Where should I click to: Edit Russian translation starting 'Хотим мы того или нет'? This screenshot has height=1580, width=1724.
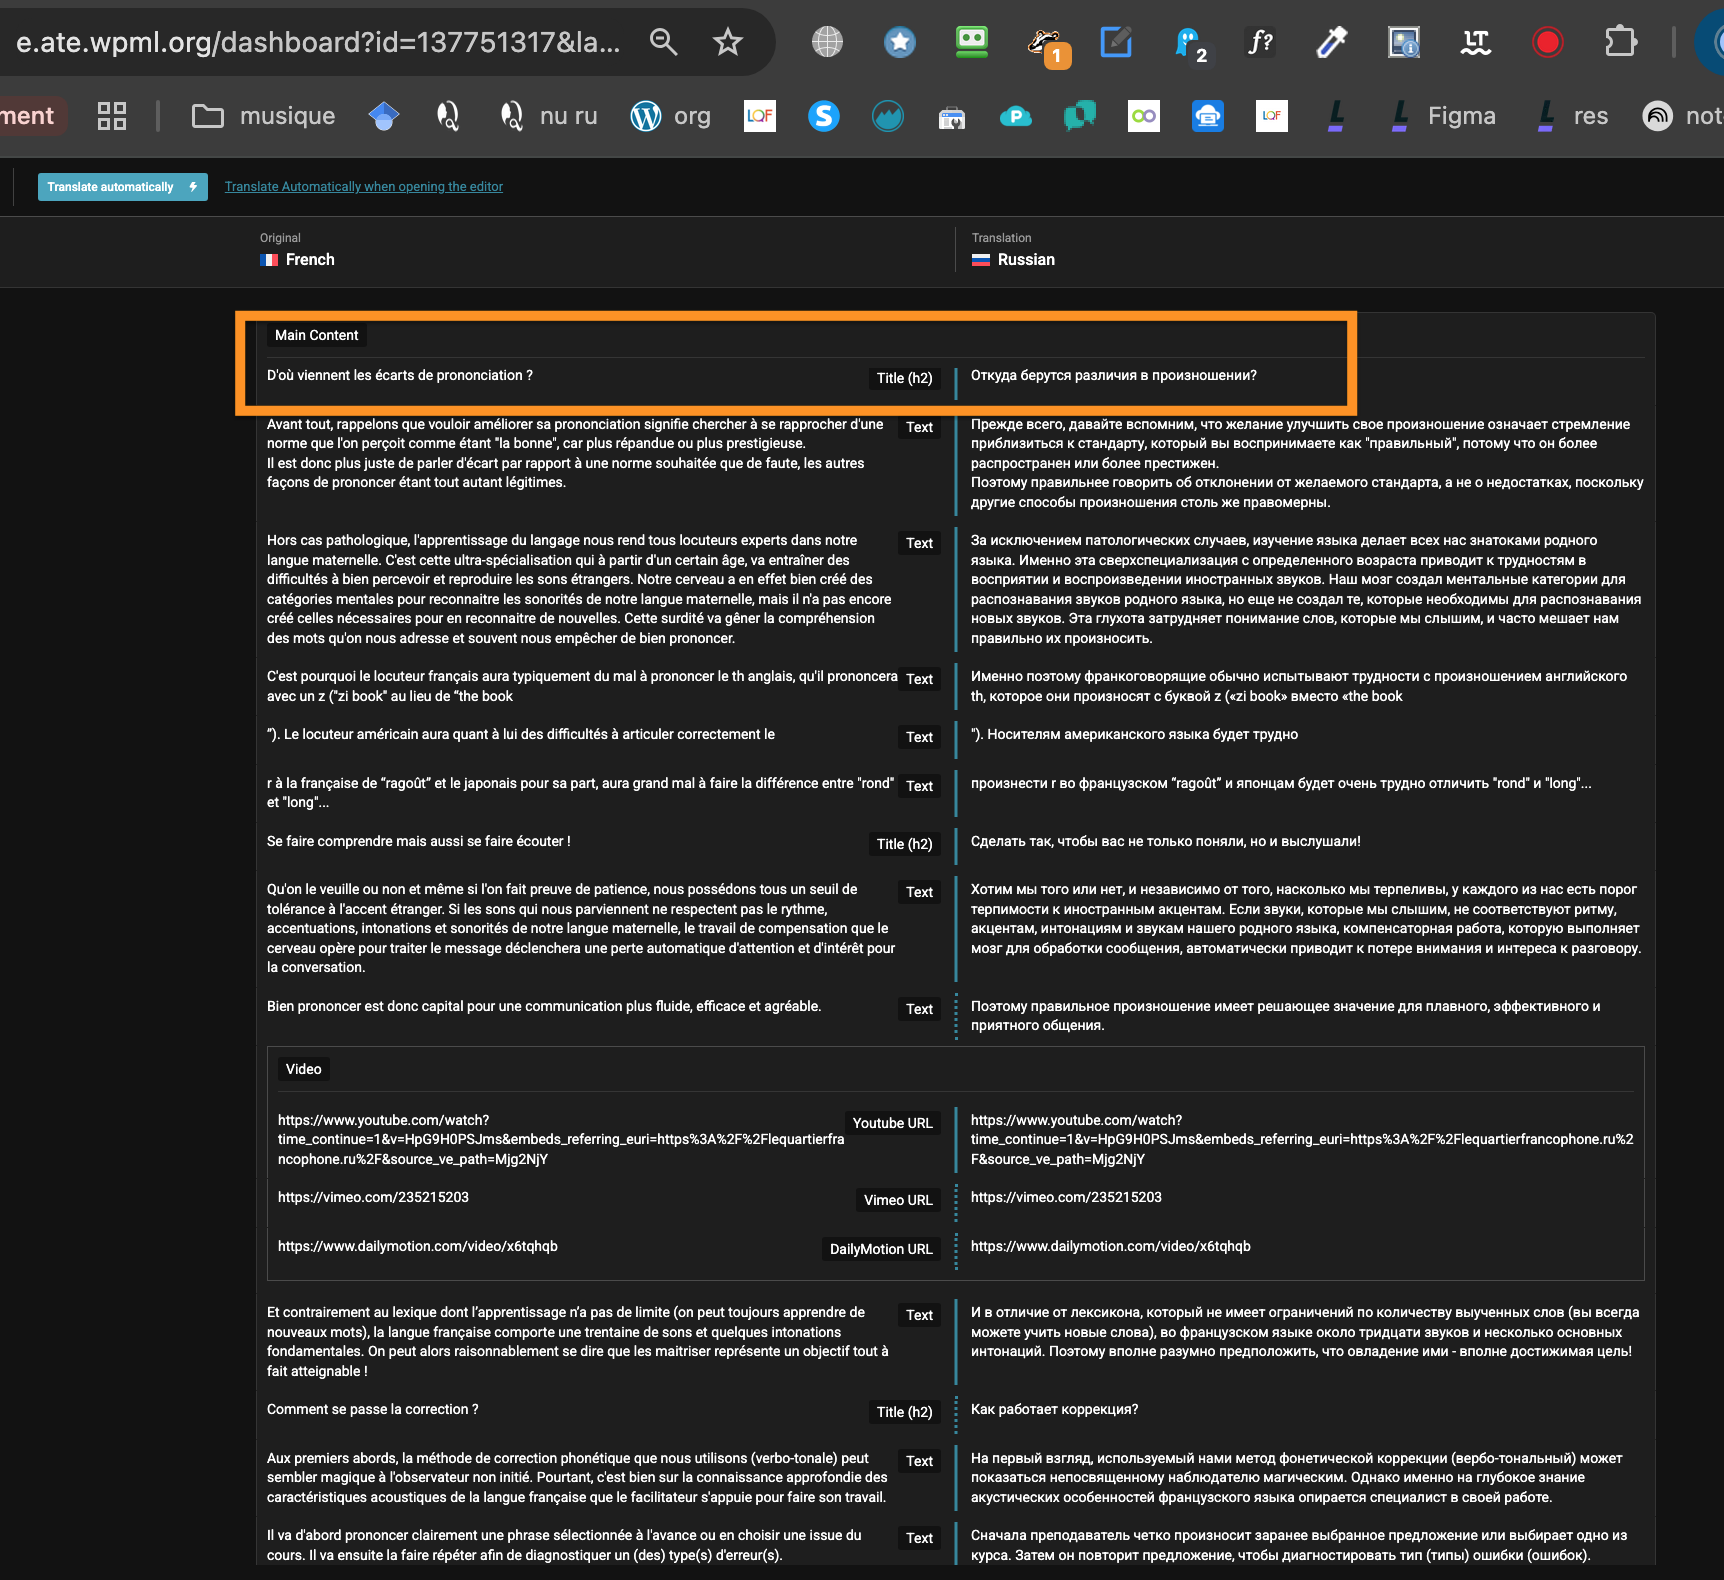1305,919
